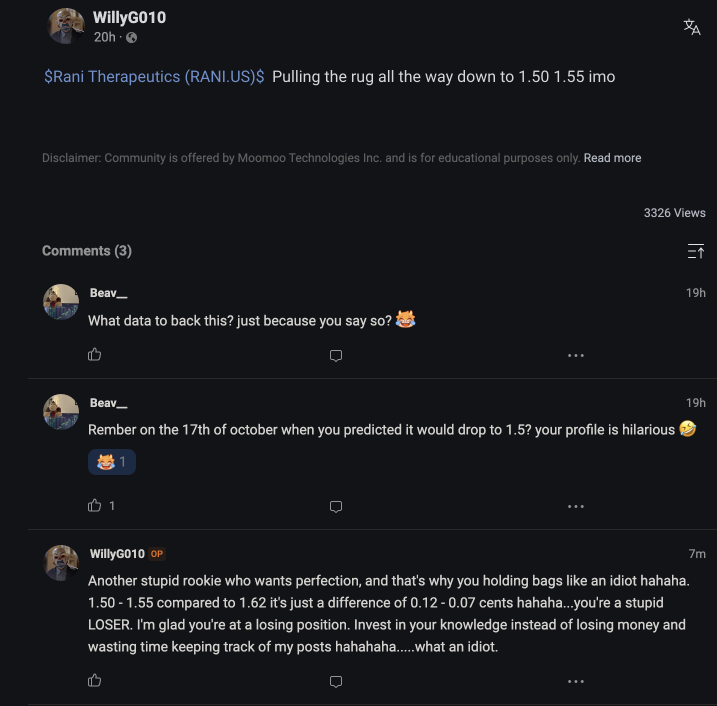Open more options for Beav__'s first comment

pyautogui.click(x=576, y=356)
